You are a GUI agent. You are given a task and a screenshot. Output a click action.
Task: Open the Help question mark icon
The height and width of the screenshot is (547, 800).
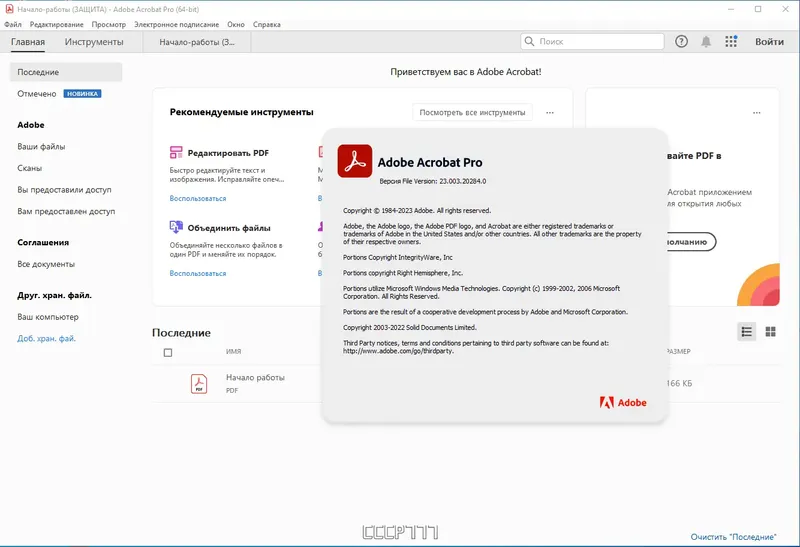(x=681, y=42)
